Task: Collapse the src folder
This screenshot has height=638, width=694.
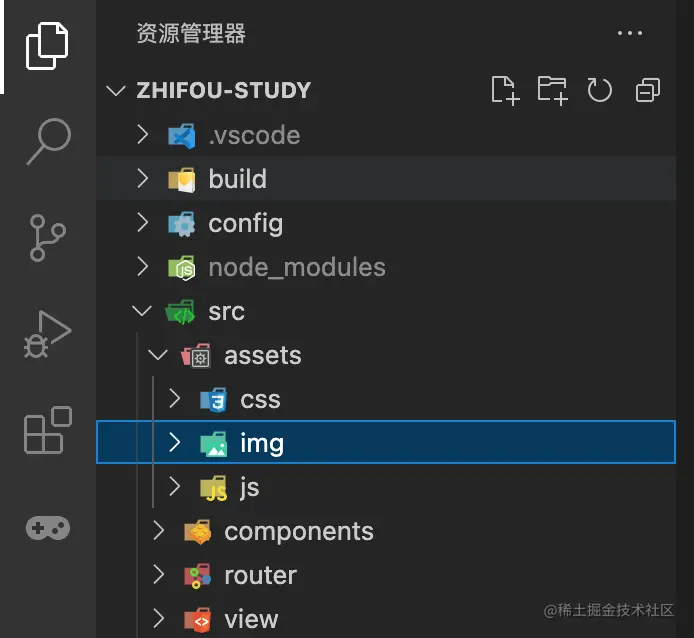Action: (x=142, y=311)
